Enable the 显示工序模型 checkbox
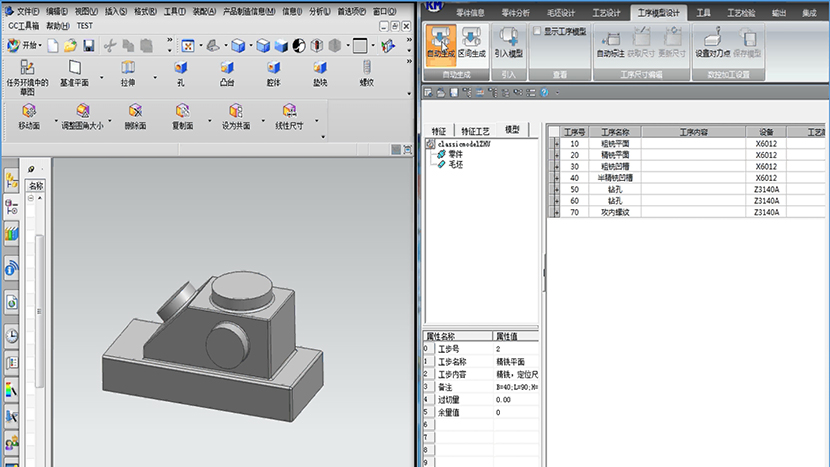Image resolution: width=830 pixels, height=467 pixels. [x=537, y=32]
